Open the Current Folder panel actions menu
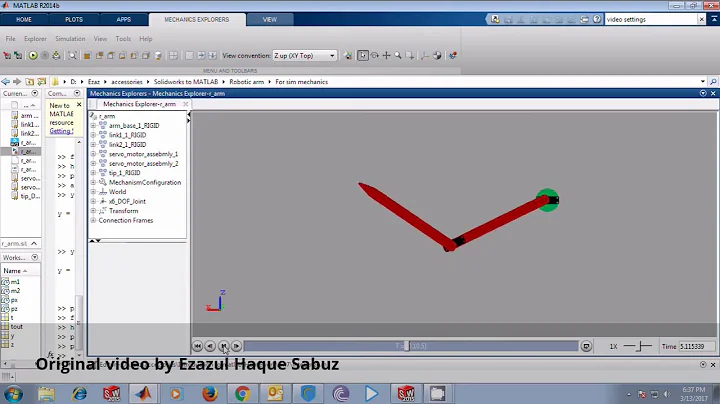The height and width of the screenshot is (404, 720). click(x=35, y=93)
